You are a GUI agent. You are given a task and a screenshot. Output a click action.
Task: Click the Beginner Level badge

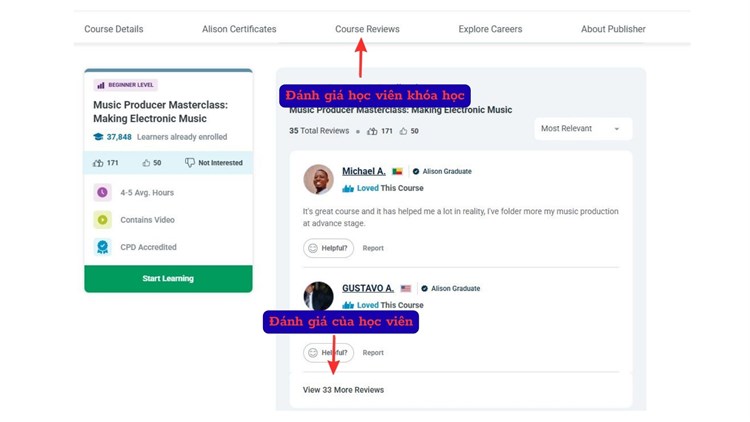[126, 86]
